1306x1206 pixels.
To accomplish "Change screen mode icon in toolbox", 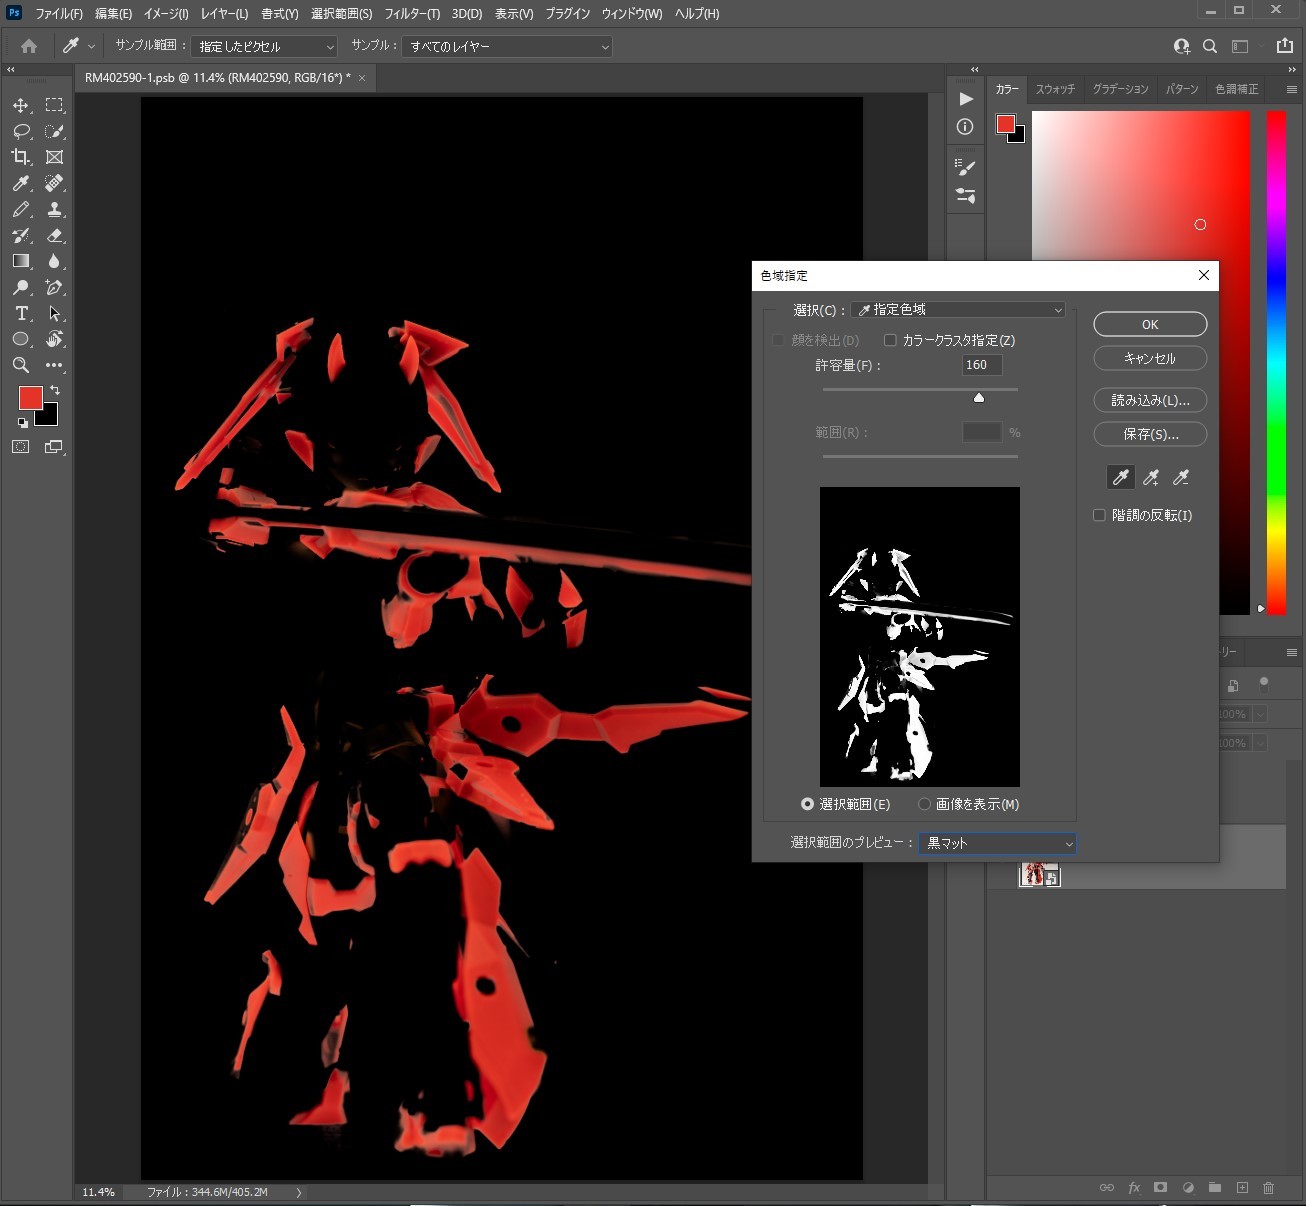I will pyautogui.click(x=54, y=447).
